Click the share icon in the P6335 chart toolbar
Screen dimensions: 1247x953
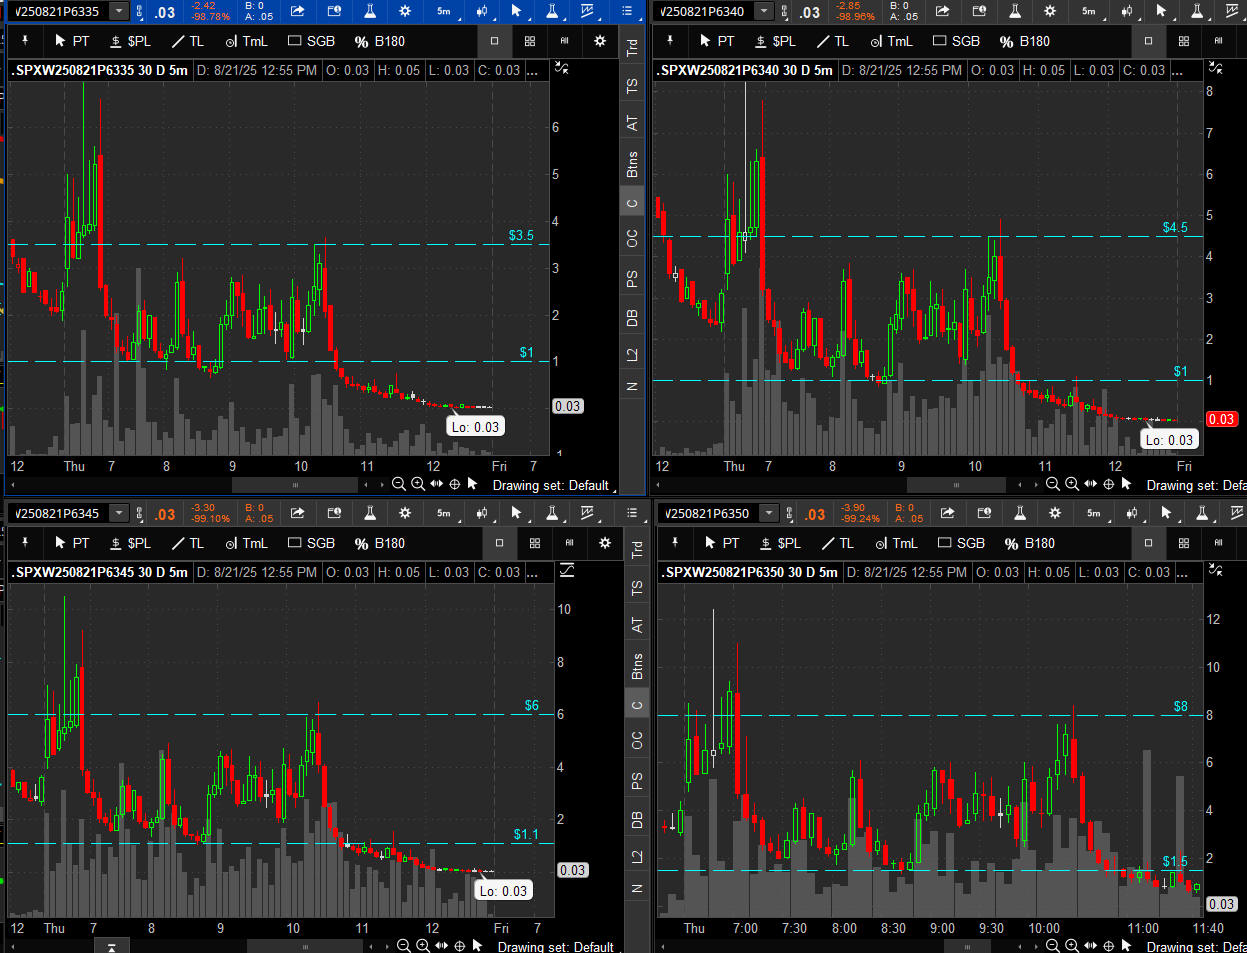tap(298, 11)
